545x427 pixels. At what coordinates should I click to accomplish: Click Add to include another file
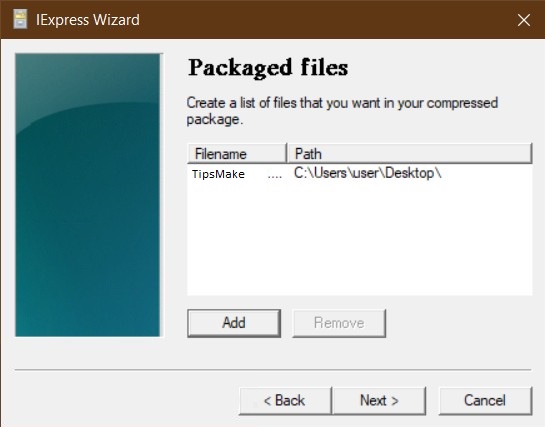pos(234,323)
